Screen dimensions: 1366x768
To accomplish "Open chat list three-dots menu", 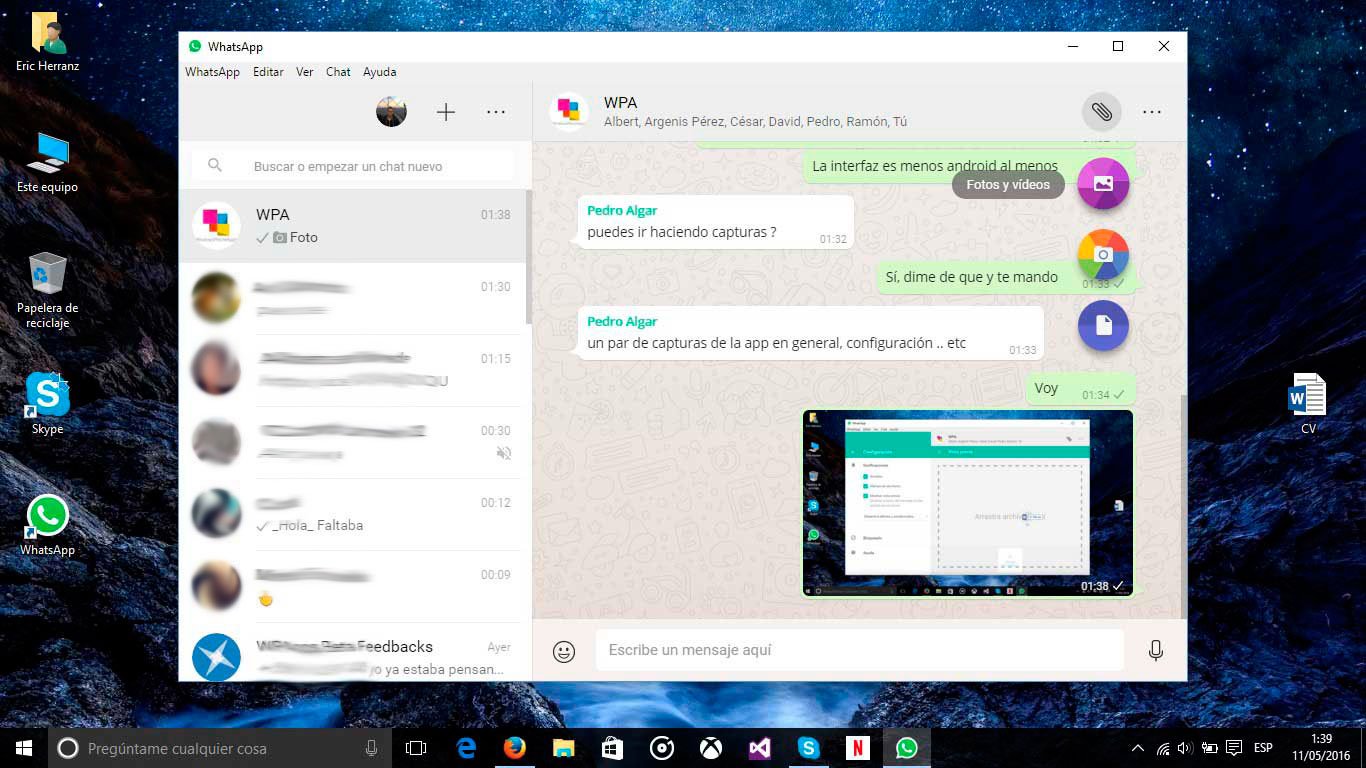I will (496, 112).
